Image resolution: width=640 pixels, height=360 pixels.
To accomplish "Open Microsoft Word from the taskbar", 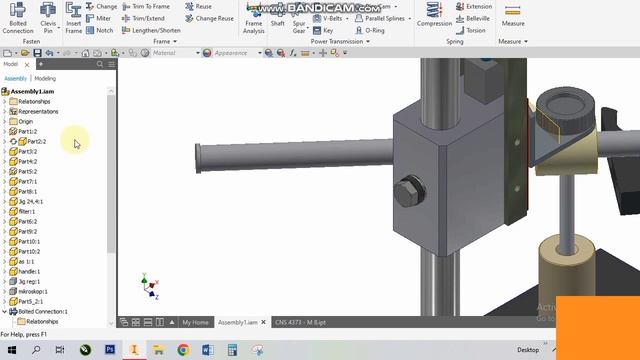I will pos(208,350).
